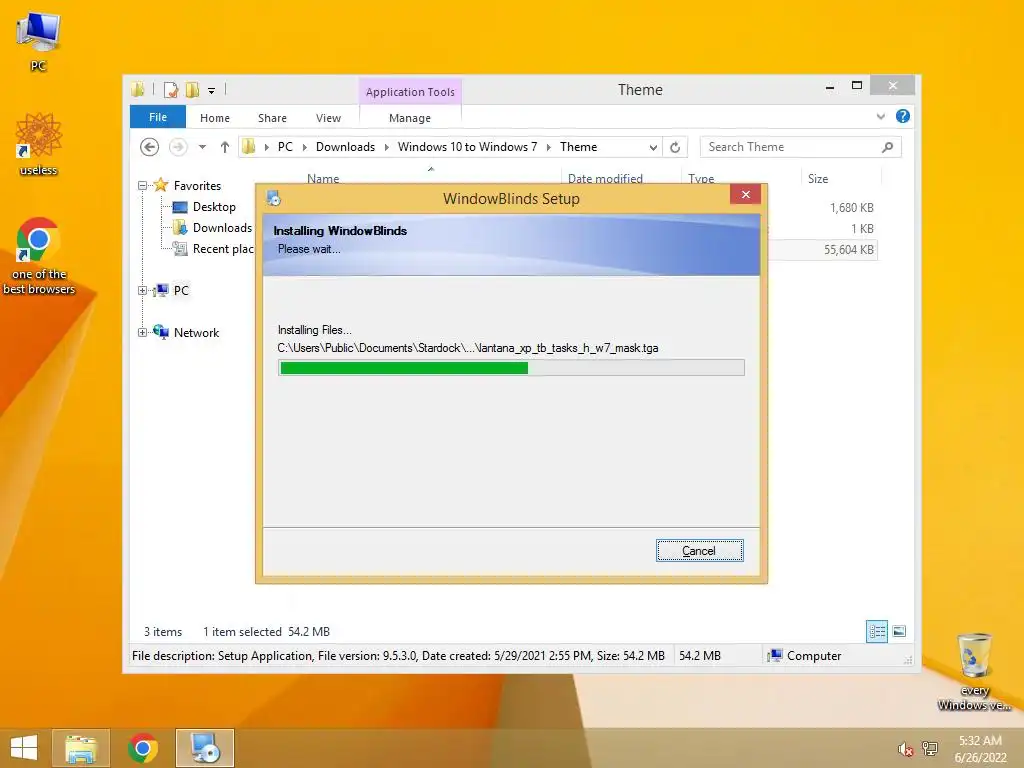Select the 1,680 KB file row
The image size is (1024, 768).
pos(823,208)
